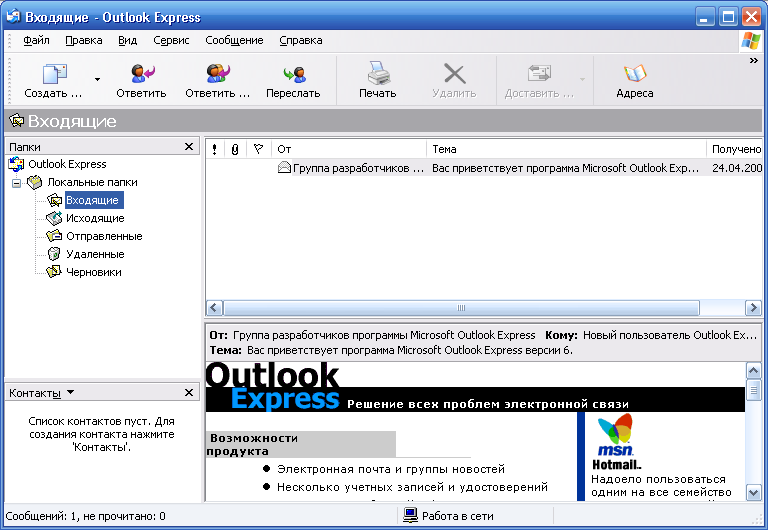Select the Отправленные folder
The image size is (768, 530).
tap(104, 236)
